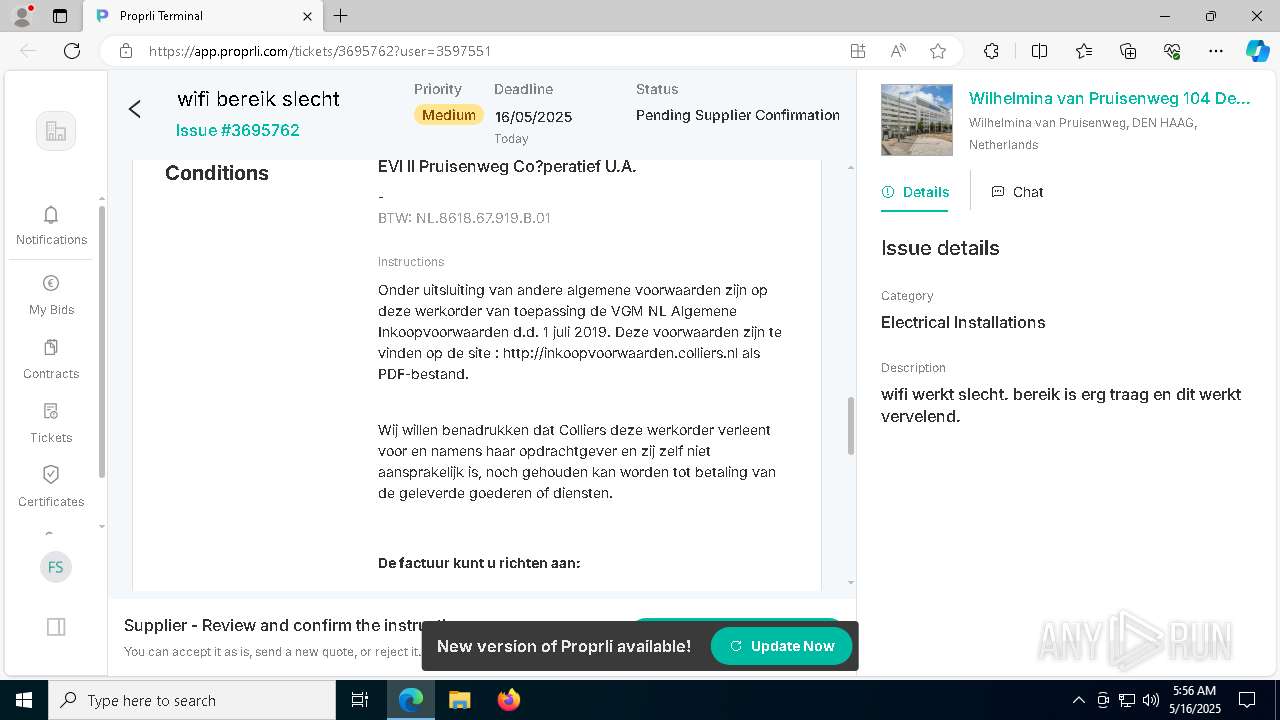
Task: Click the left sidebar scrollbar
Action: [101, 340]
